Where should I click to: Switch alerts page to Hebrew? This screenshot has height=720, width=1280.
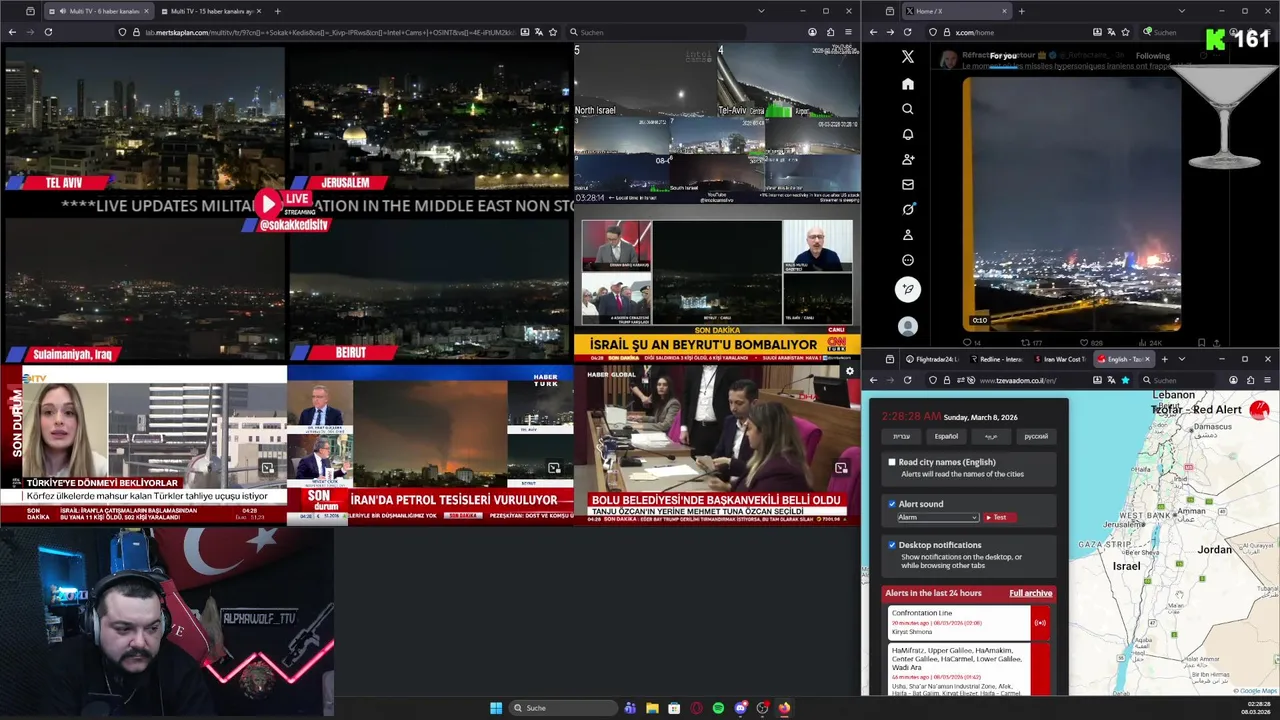coord(901,436)
